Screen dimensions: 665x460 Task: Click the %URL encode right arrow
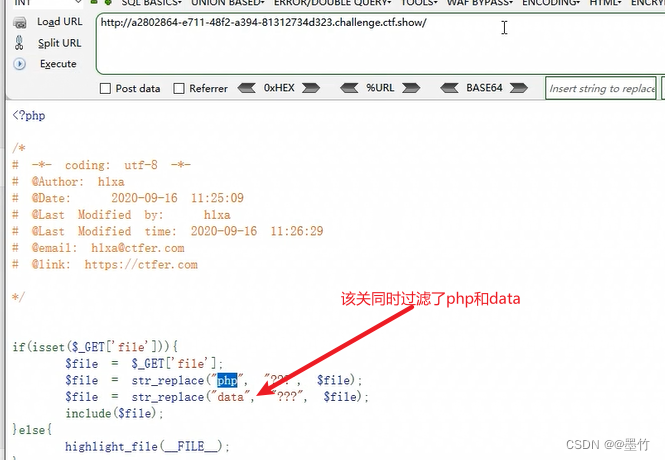click(x=411, y=88)
